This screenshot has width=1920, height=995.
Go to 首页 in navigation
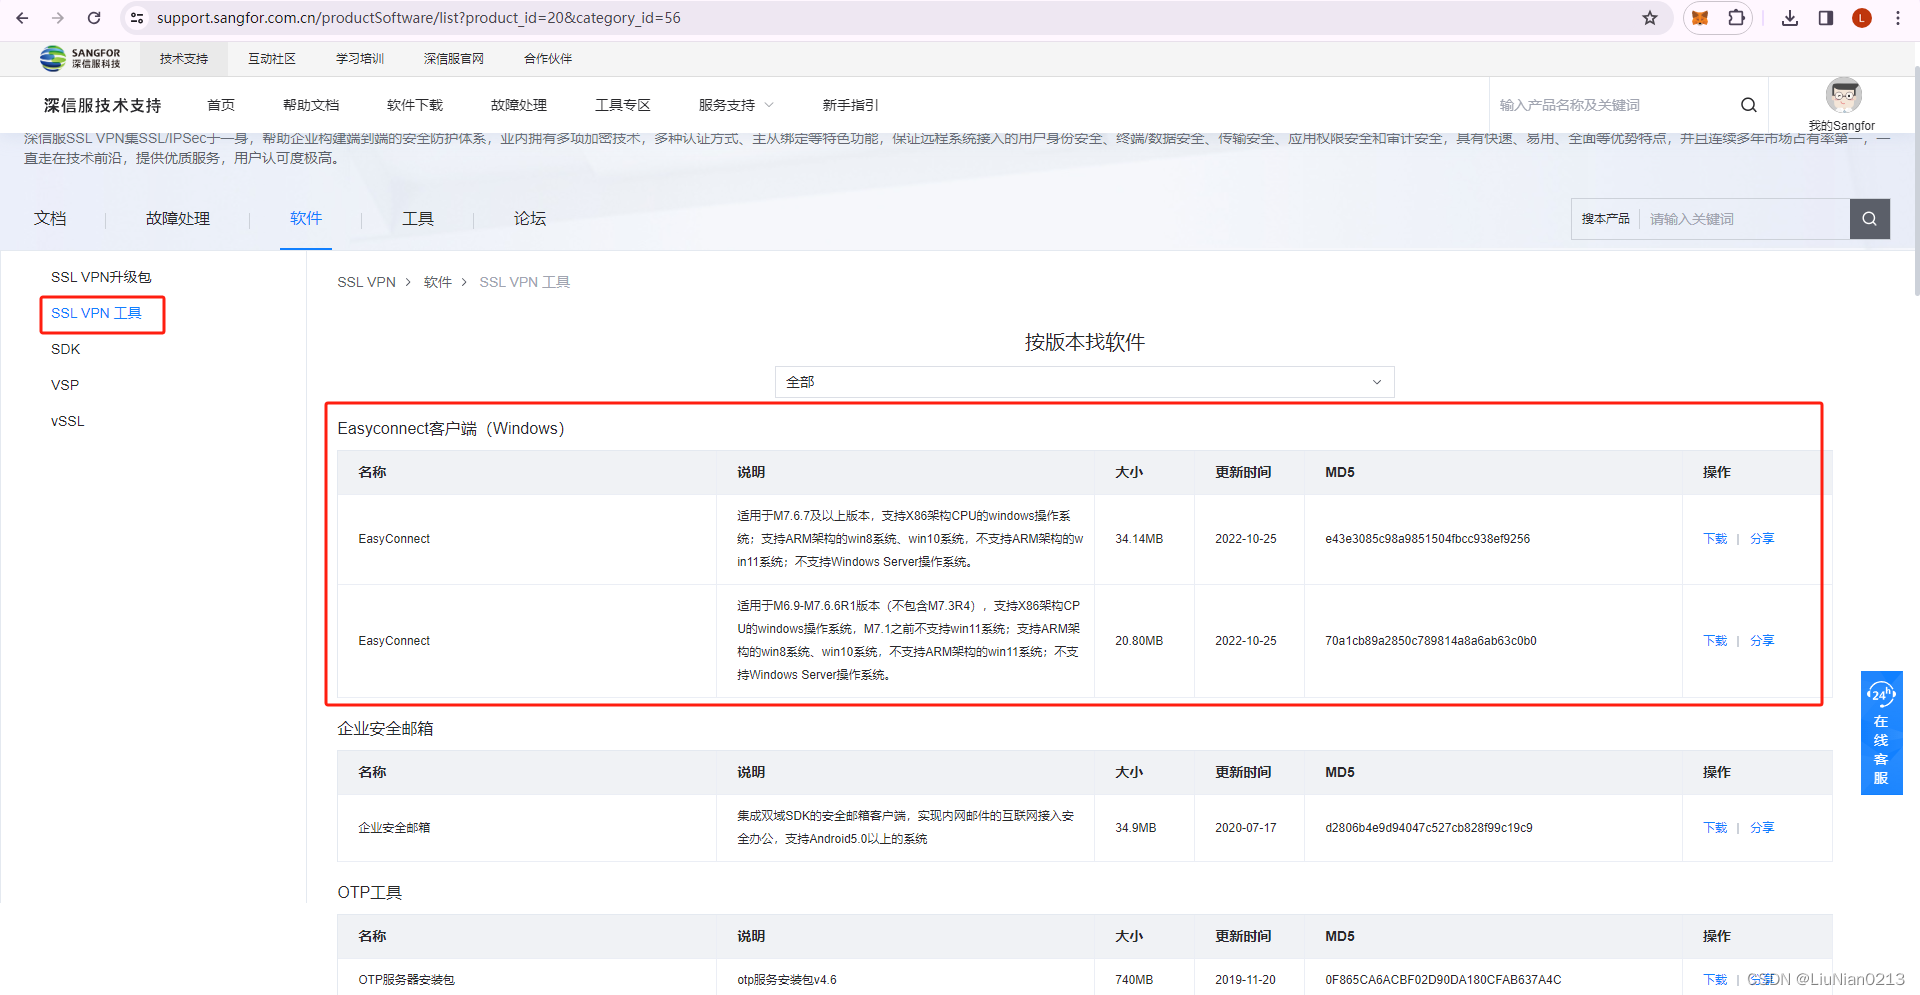coord(221,105)
